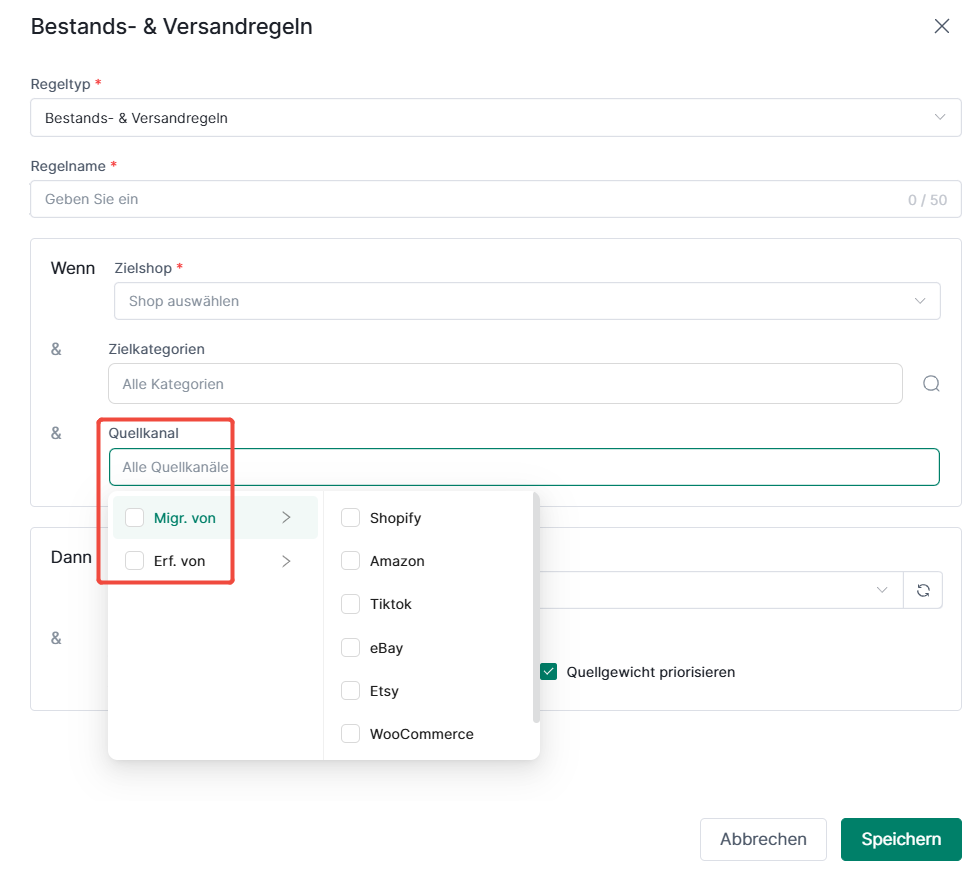Open the Regeltyp dropdown

[x=495, y=117]
